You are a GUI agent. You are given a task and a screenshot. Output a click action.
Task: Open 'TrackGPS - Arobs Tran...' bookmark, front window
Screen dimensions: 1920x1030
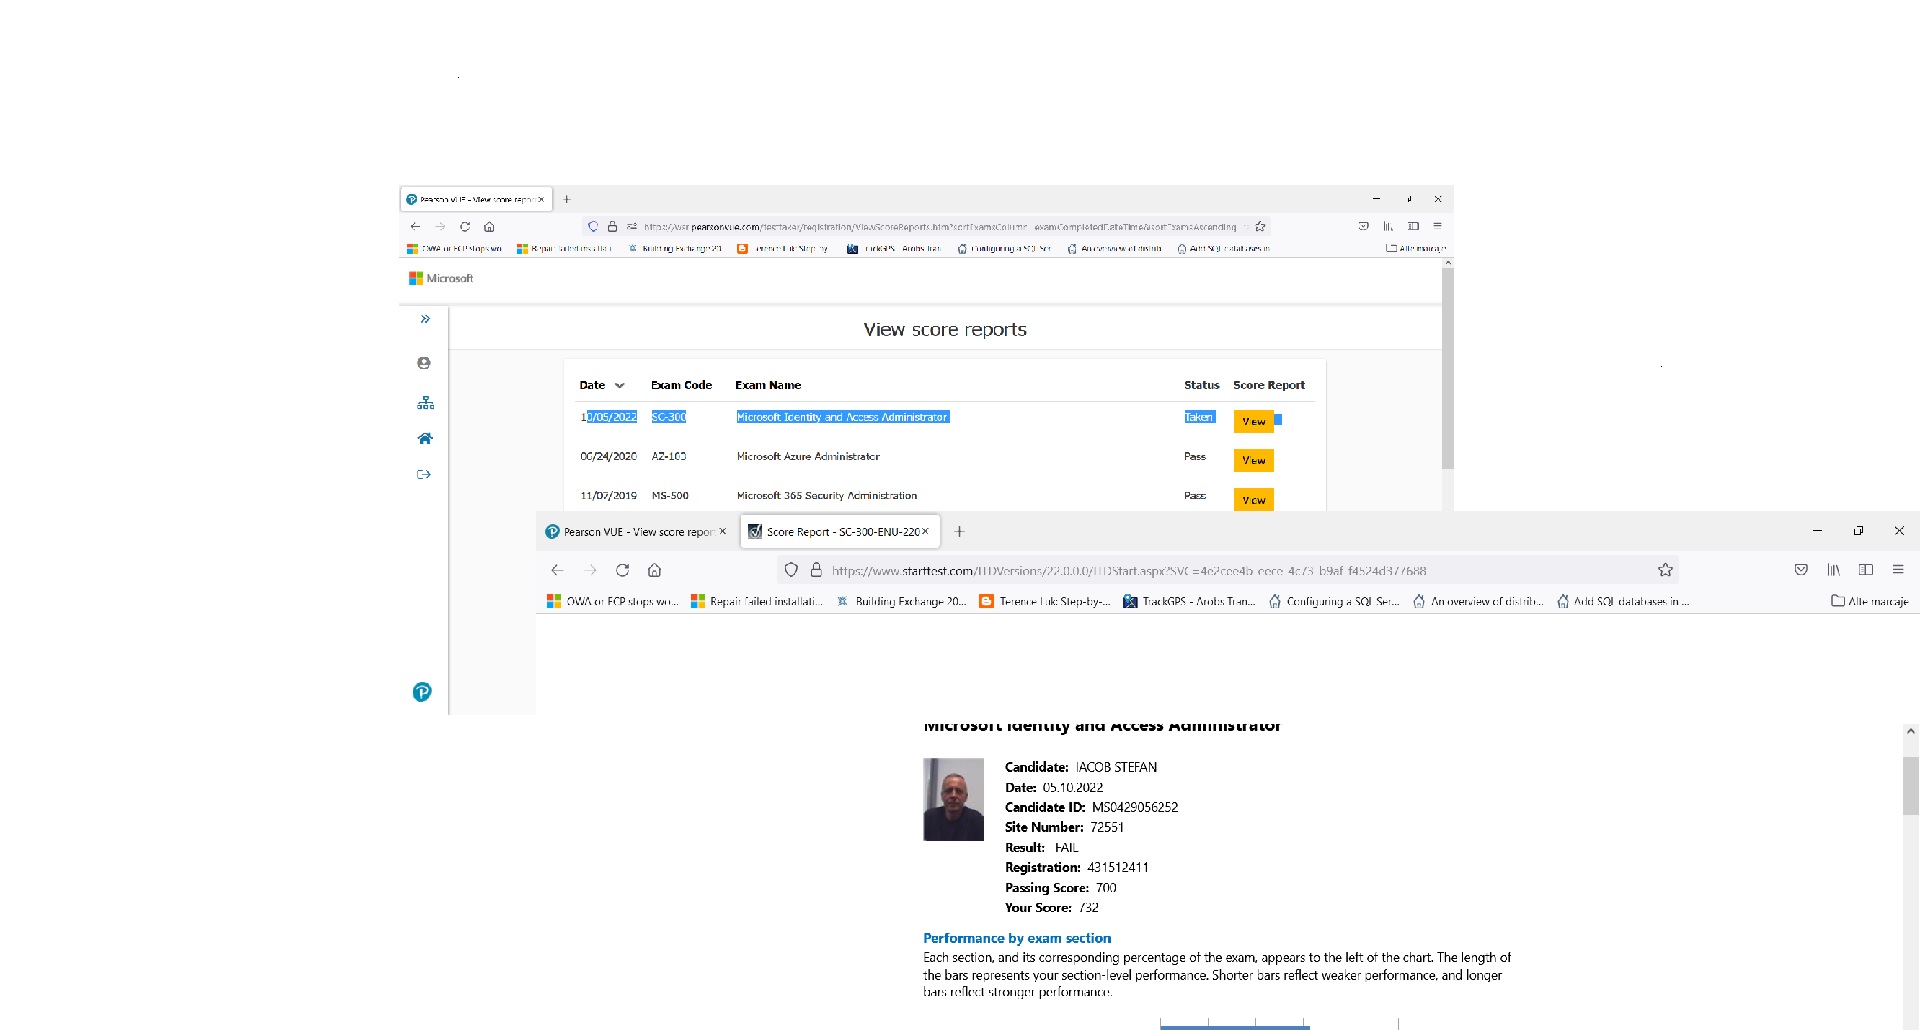[x=1188, y=601]
